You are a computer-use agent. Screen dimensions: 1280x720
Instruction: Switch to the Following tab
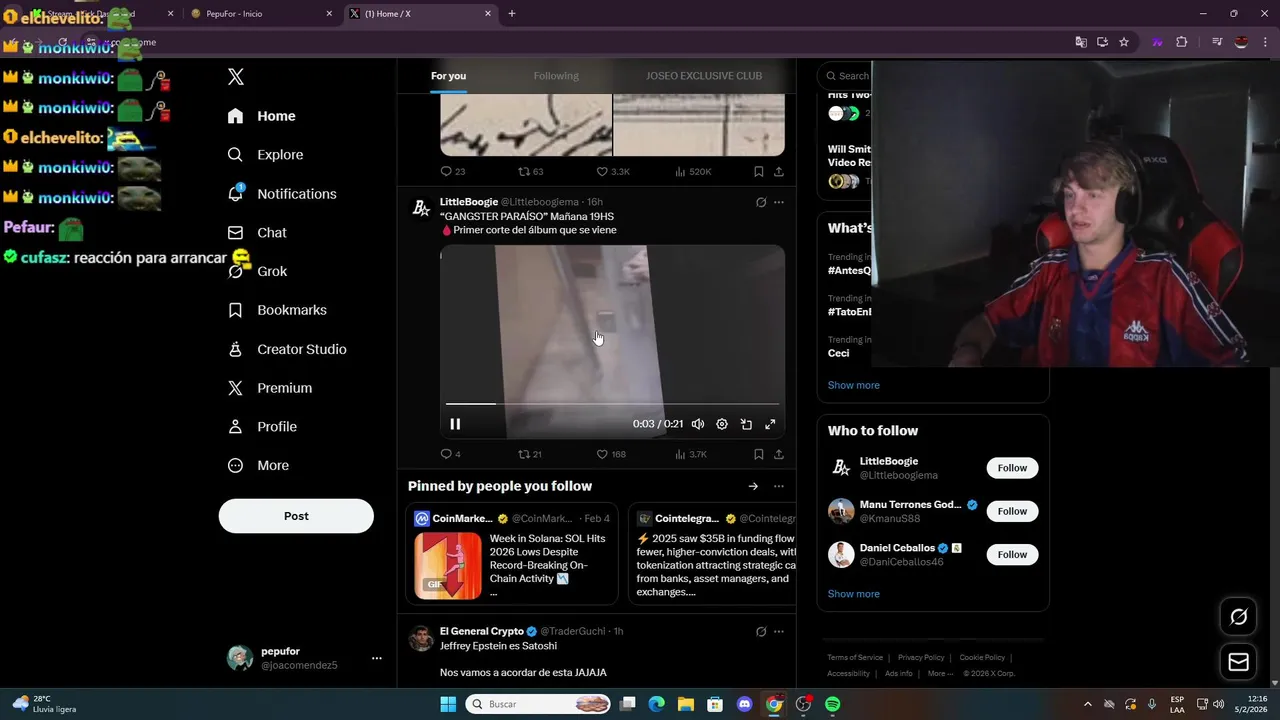pyautogui.click(x=556, y=76)
